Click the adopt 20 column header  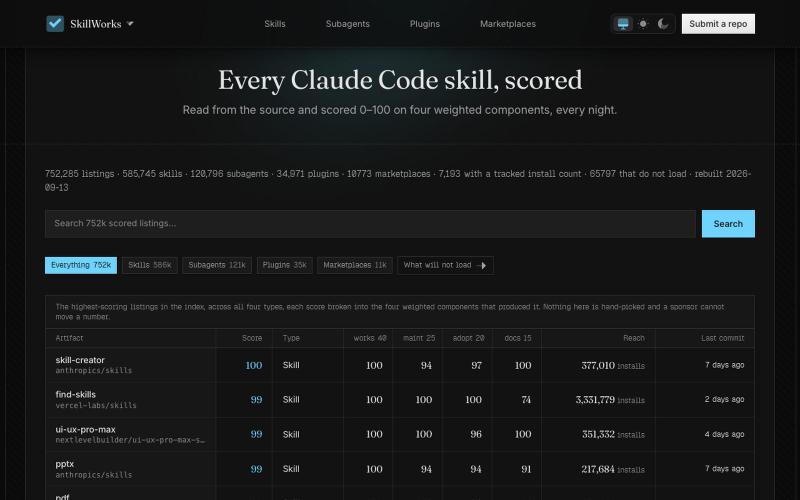[468, 338]
